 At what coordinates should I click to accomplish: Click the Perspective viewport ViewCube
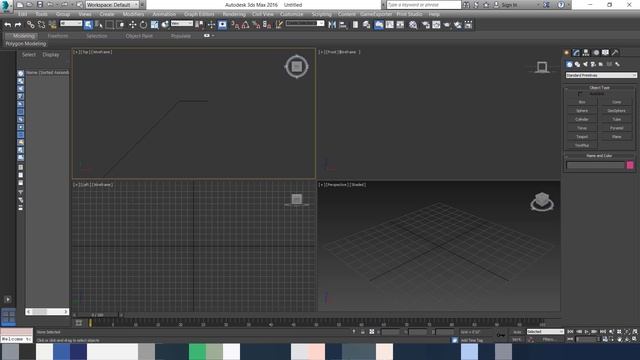(542, 202)
